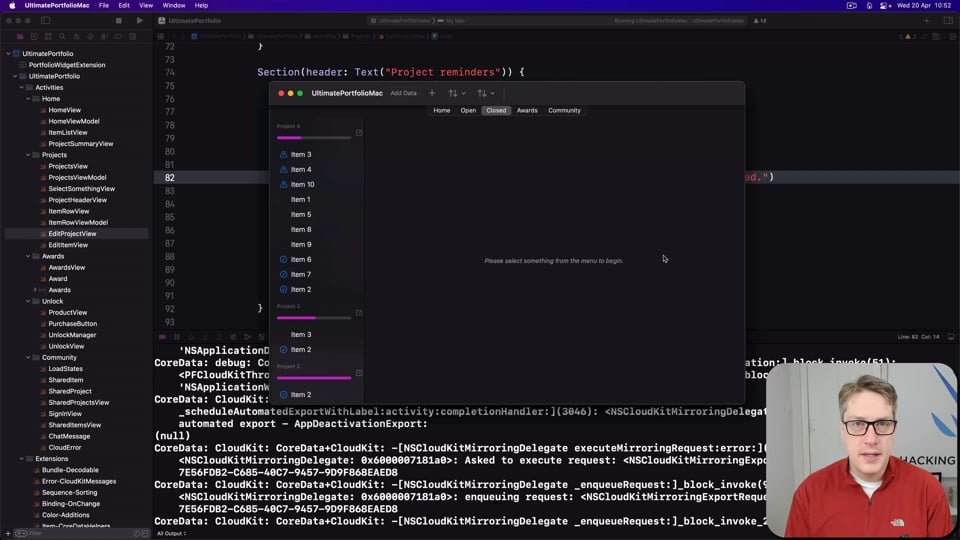This screenshot has width=960, height=540.
Task: Click the Xcode library plus icon
Action: click(x=926, y=20)
